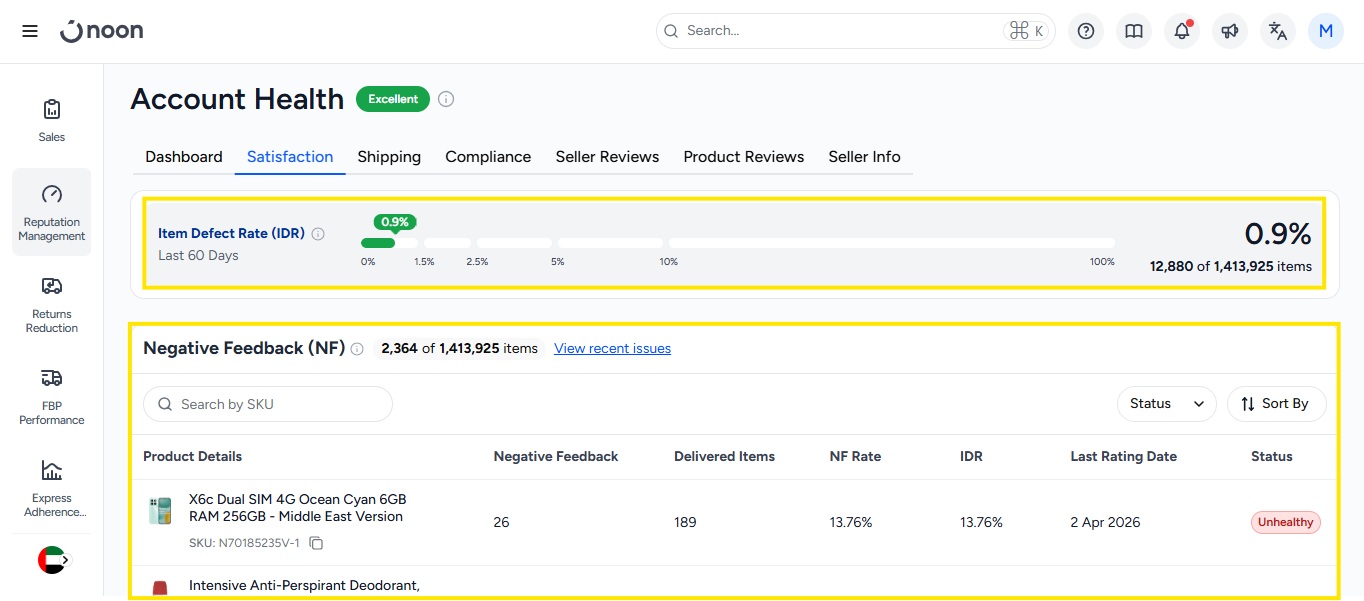Open the guide book icon
Screen dimensions: 1364x601
(1134, 31)
